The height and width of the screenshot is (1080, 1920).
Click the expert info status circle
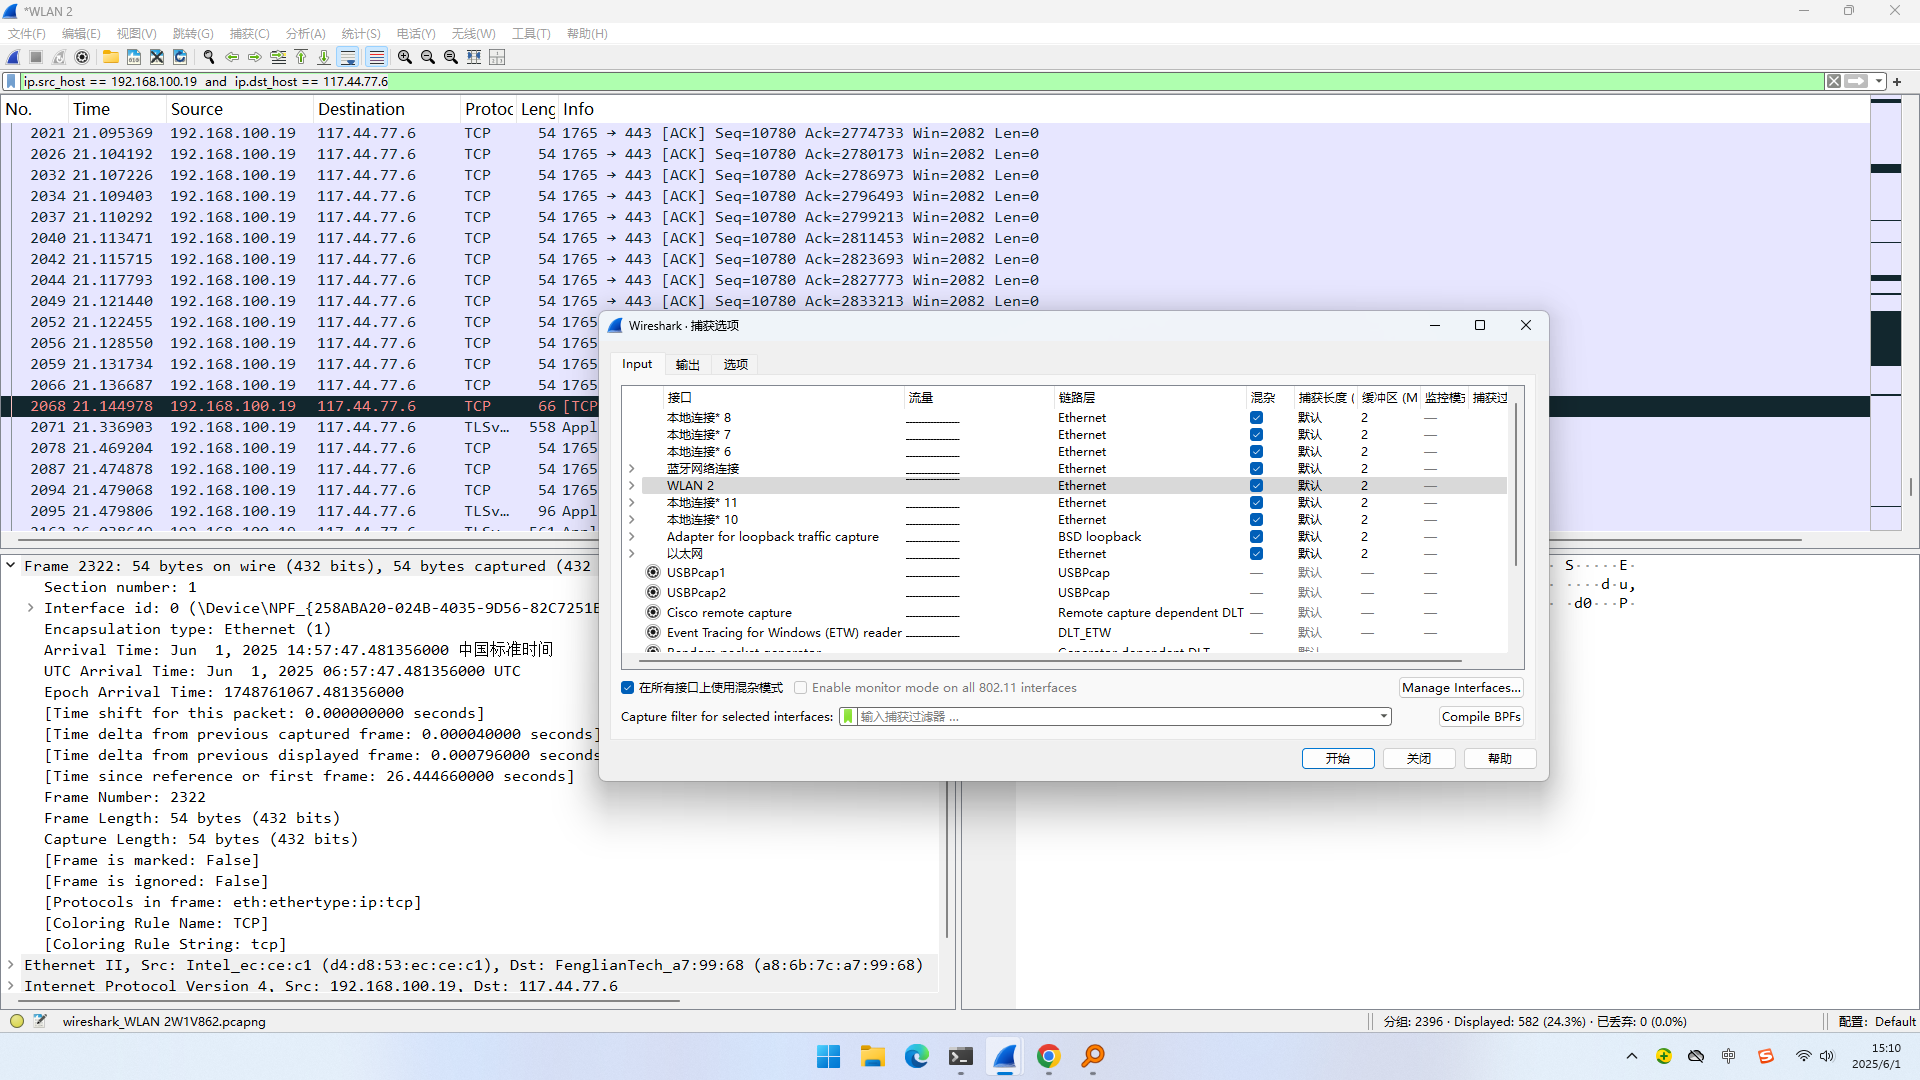coord(17,1021)
